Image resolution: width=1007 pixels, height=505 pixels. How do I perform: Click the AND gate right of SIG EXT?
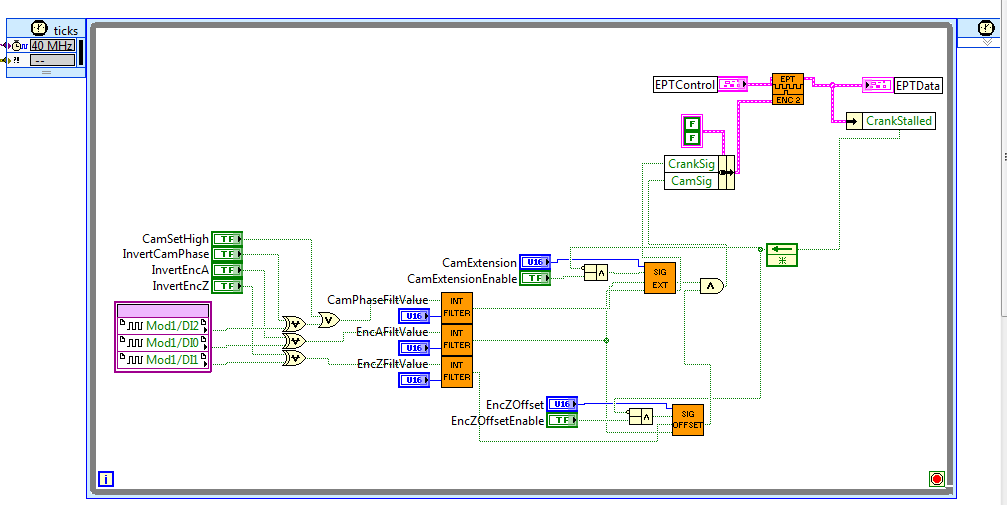pos(712,286)
